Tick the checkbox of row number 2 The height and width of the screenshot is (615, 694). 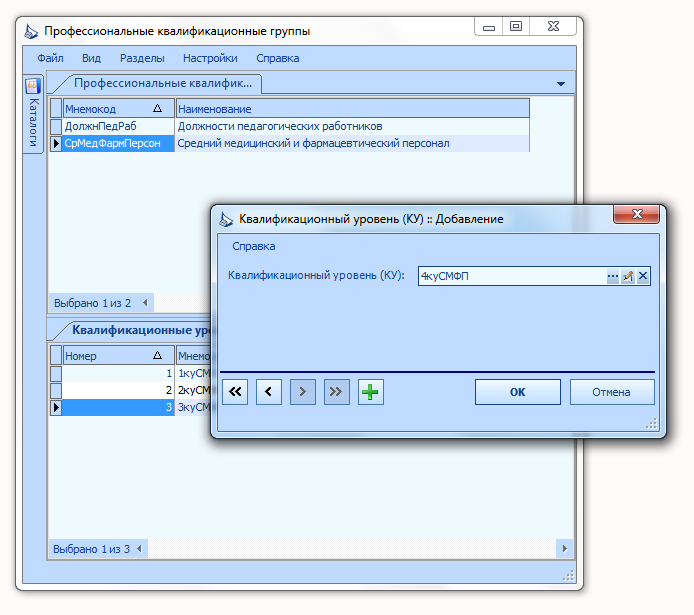click(x=56, y=390)
